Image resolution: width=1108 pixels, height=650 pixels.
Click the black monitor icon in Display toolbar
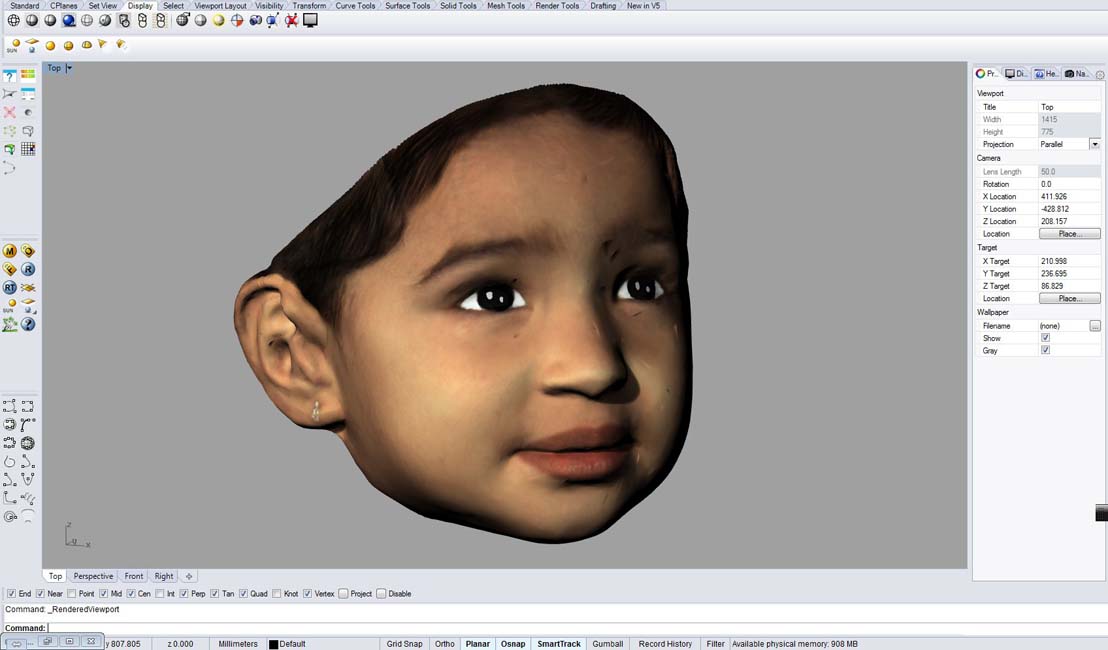pos(310,20)
